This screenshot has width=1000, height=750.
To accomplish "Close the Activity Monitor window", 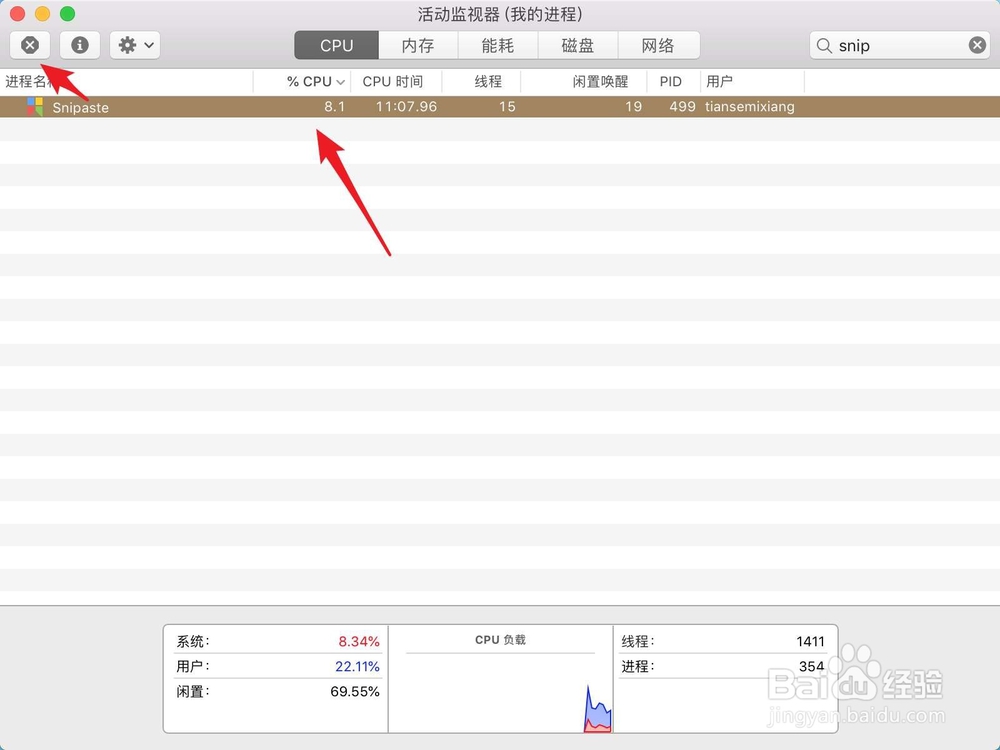I will [x=17, y=13].
